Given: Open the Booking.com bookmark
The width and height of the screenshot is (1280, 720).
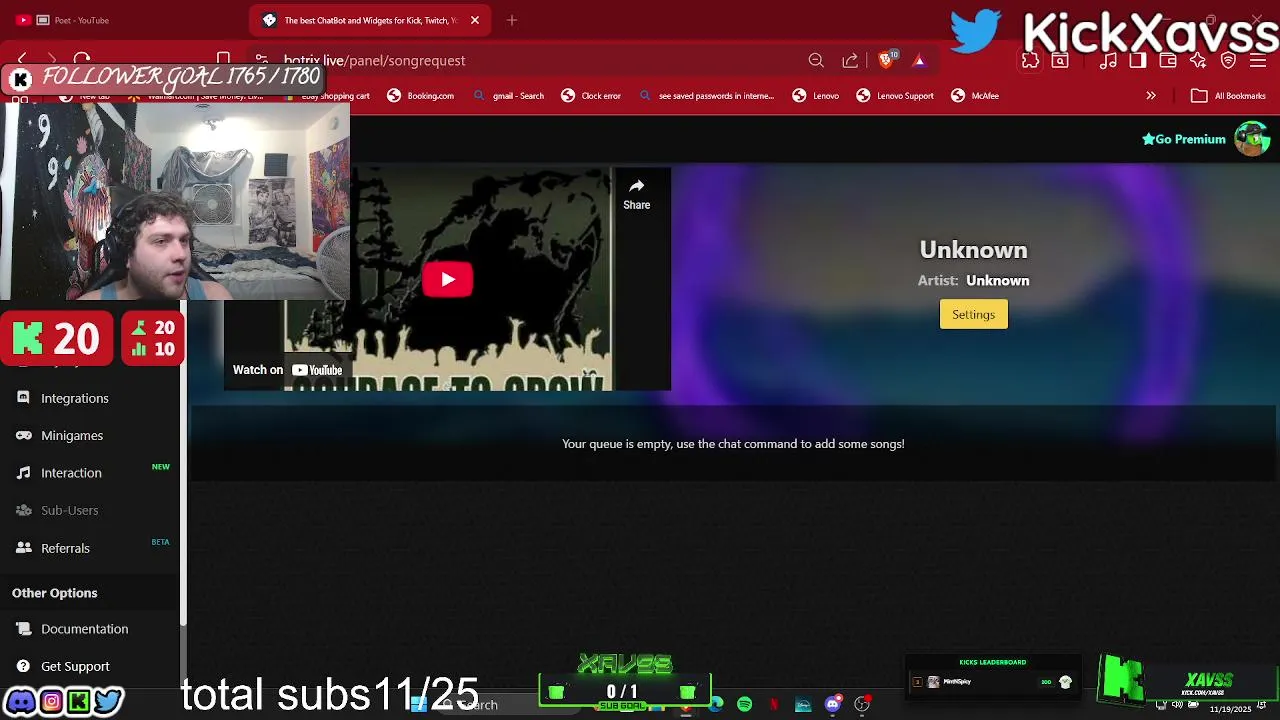Looking at the screenshot, I should coord(421,96).
